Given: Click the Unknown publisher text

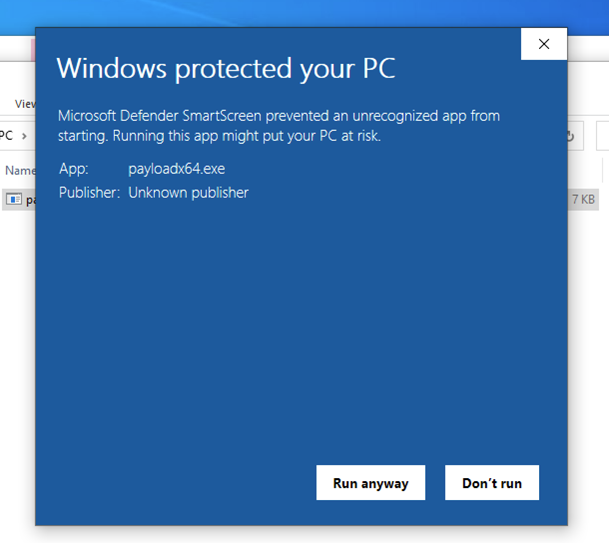Looking at the screenshot, I should [188, 193].
